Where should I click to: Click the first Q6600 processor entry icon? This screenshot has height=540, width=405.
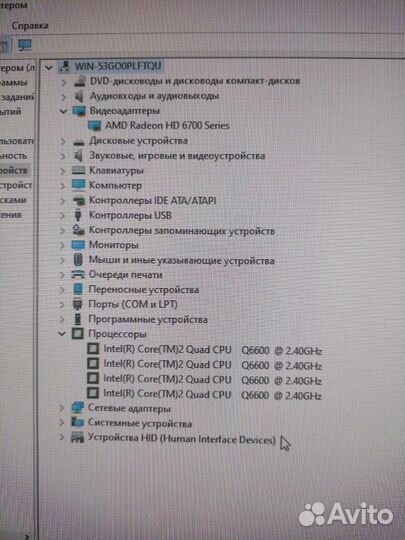93,349
